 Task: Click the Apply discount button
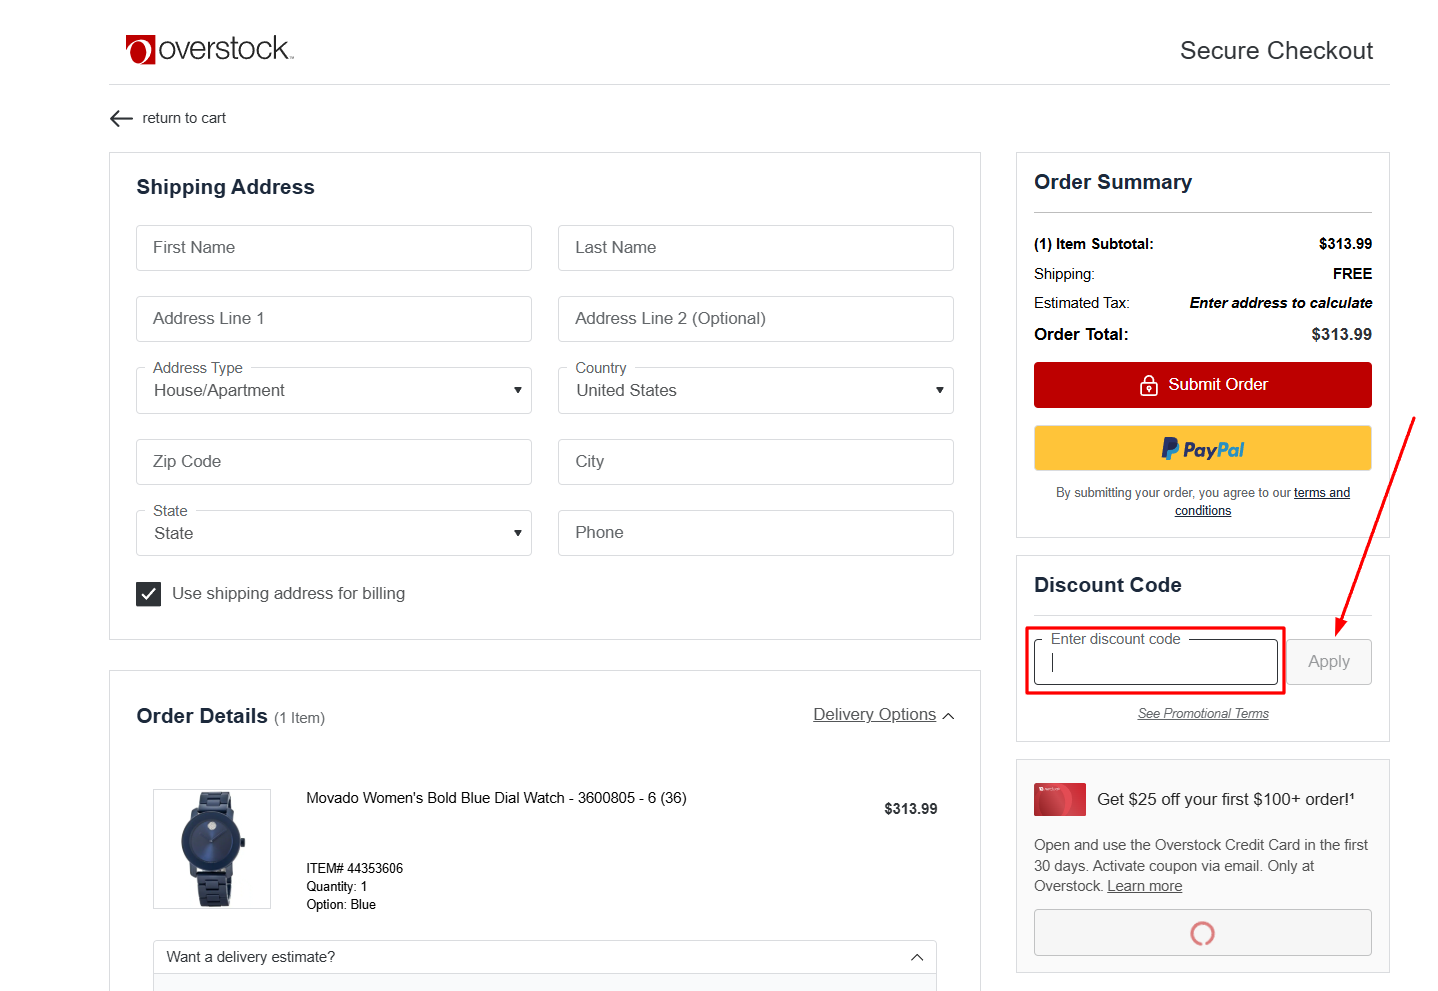click(x=1329, y=662)
